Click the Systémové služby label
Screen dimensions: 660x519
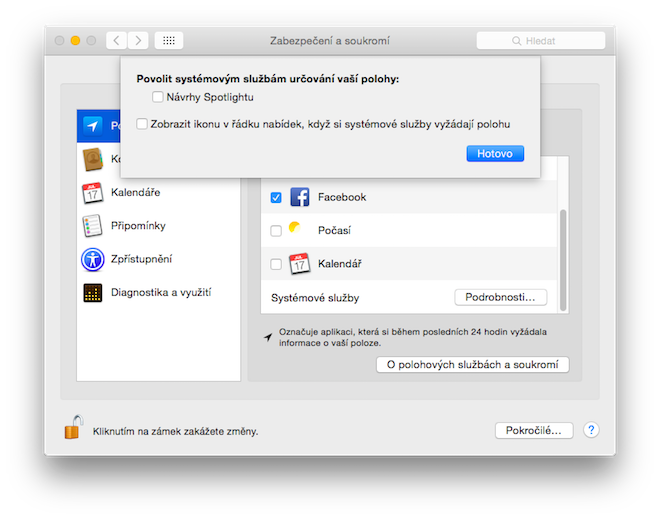pos(315,298)
